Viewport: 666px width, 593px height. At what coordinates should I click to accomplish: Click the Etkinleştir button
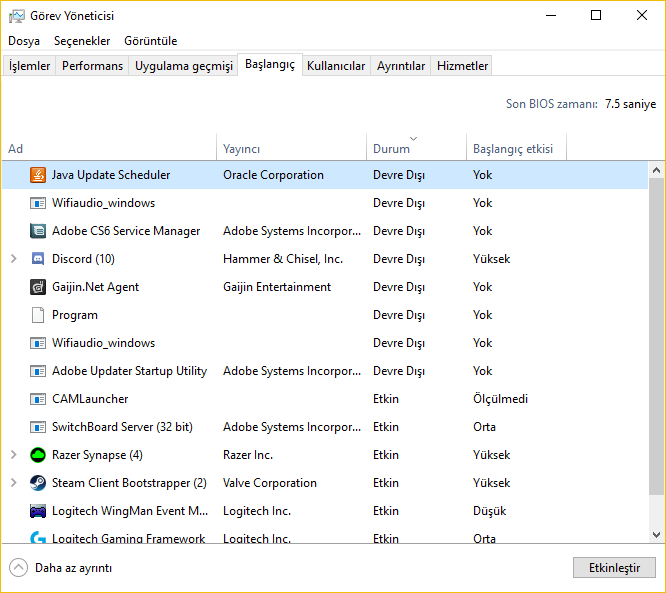(614, 568)
